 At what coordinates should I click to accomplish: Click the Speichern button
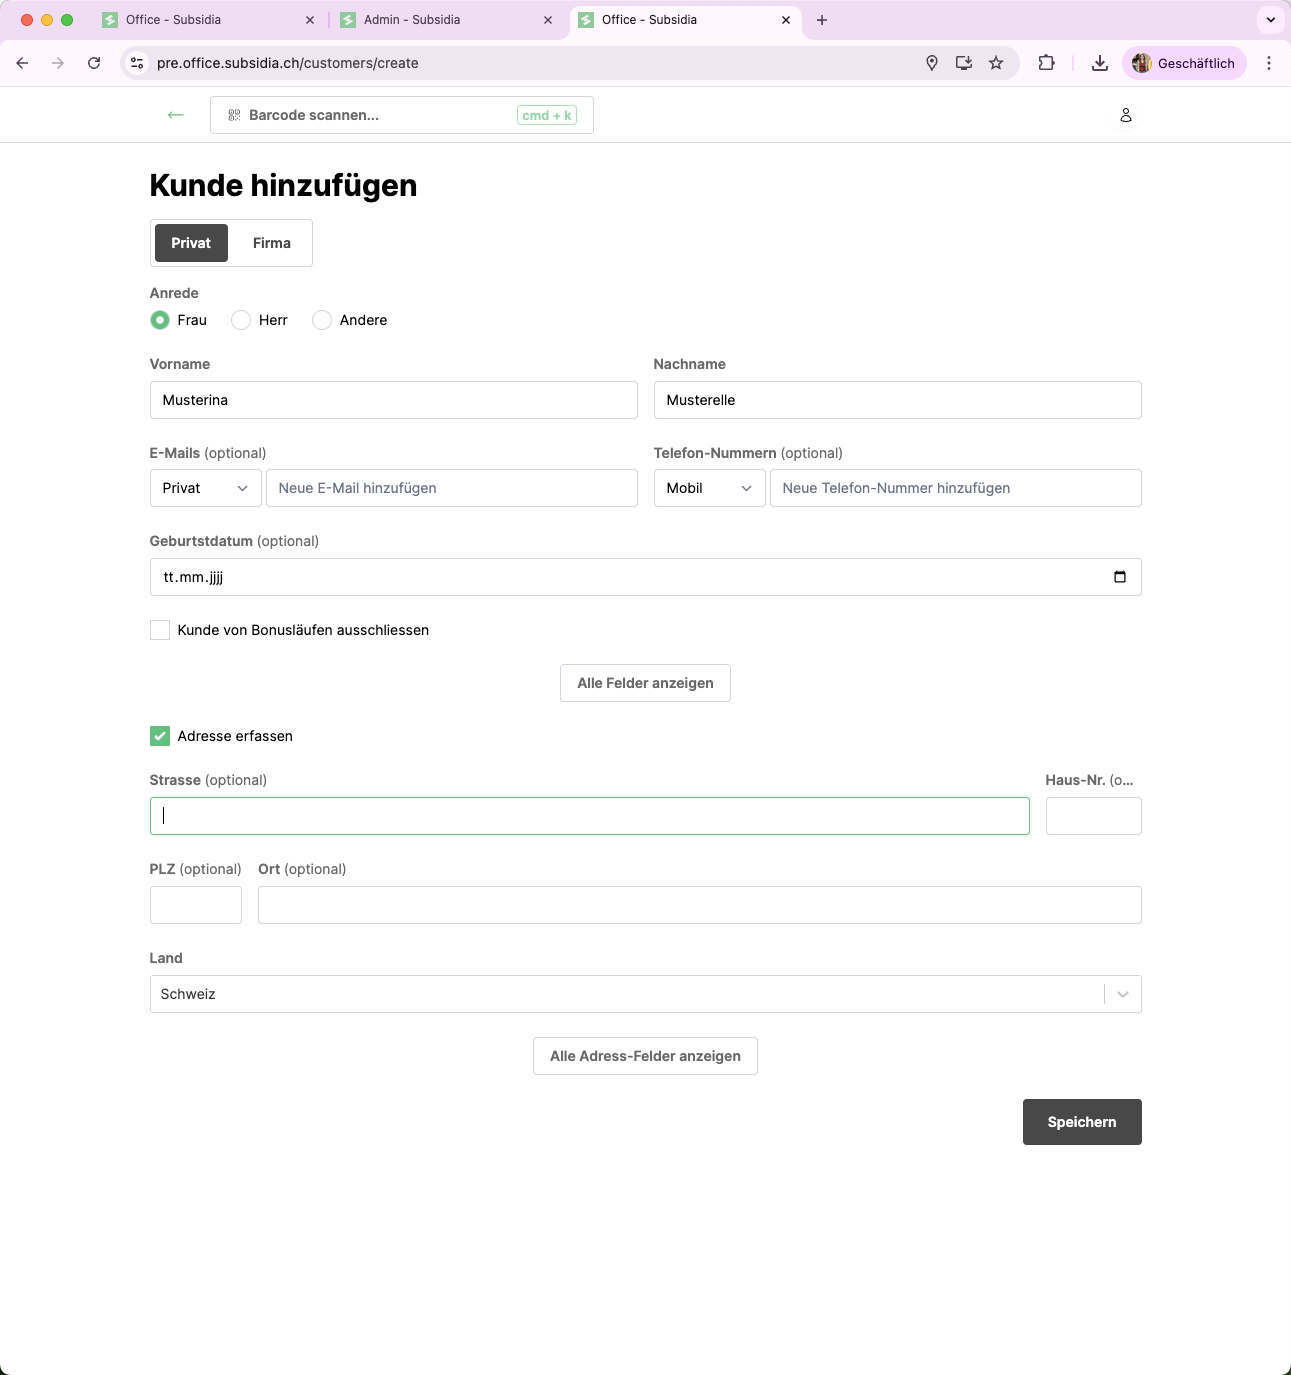pyautogui.click(x=1081, y=1122)
